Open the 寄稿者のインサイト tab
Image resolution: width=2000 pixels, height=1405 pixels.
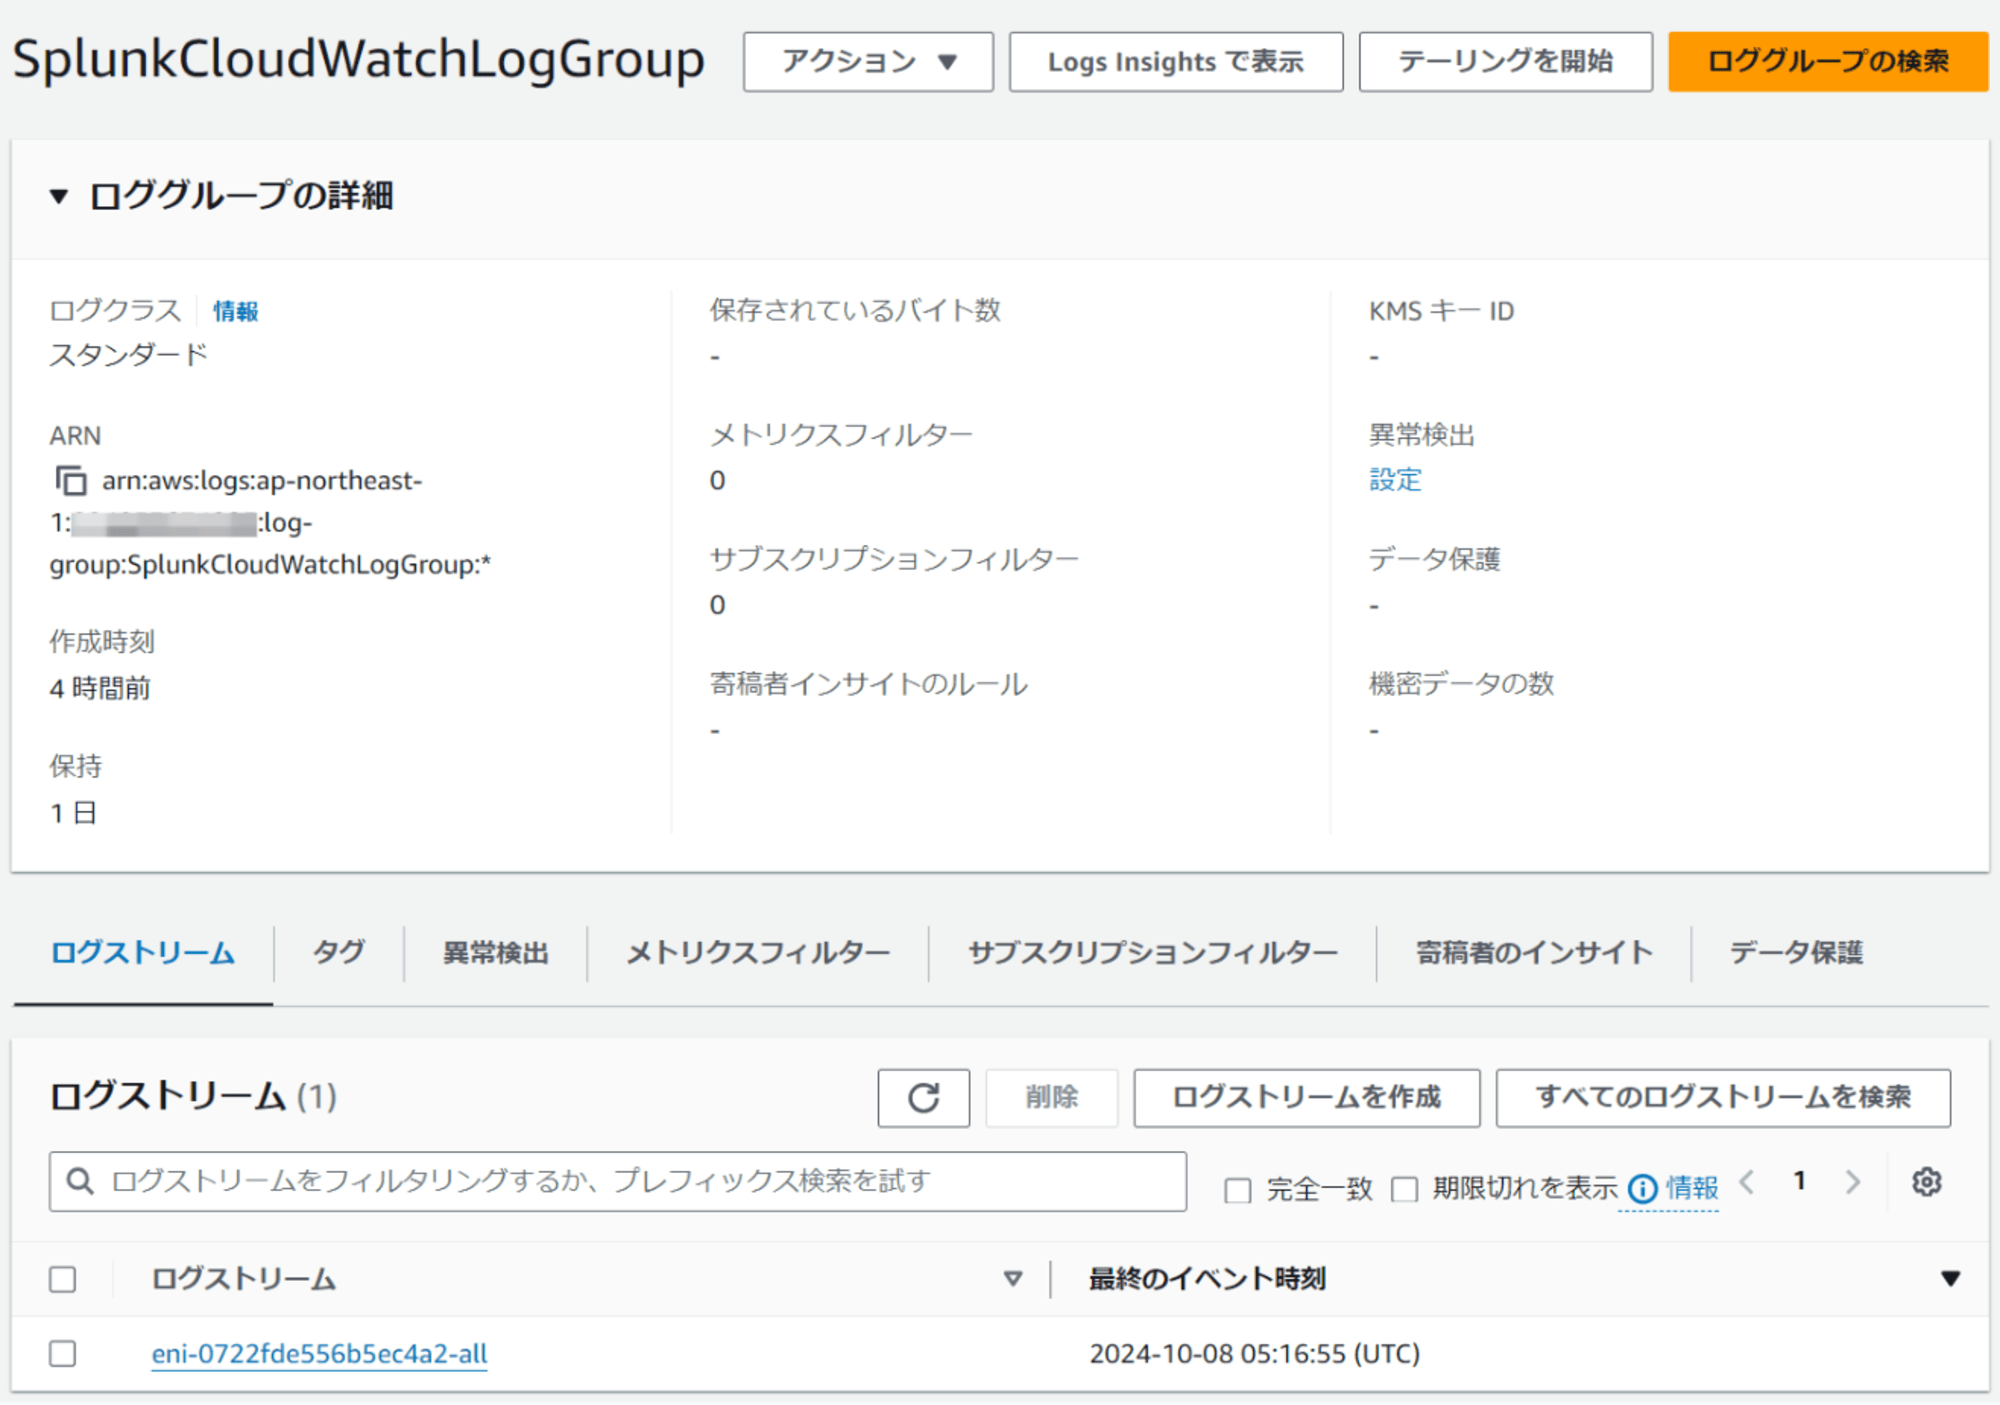pos(1534,953)
